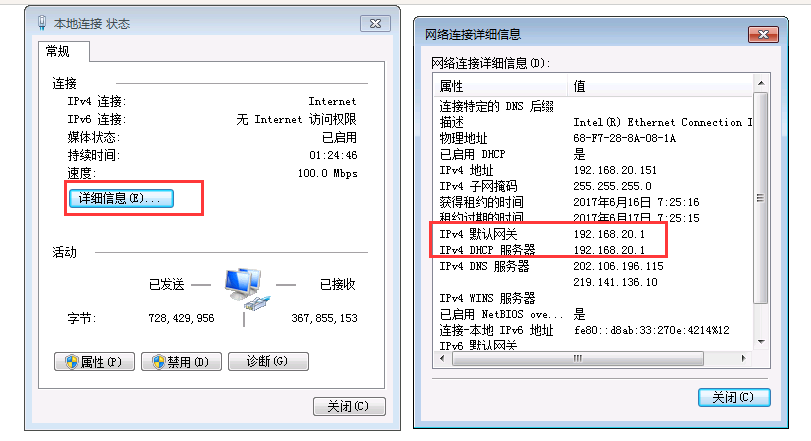Click the network computers activity icon
Image resolution: width=811 pixels, height=441 pixels.
click(247, 290)
